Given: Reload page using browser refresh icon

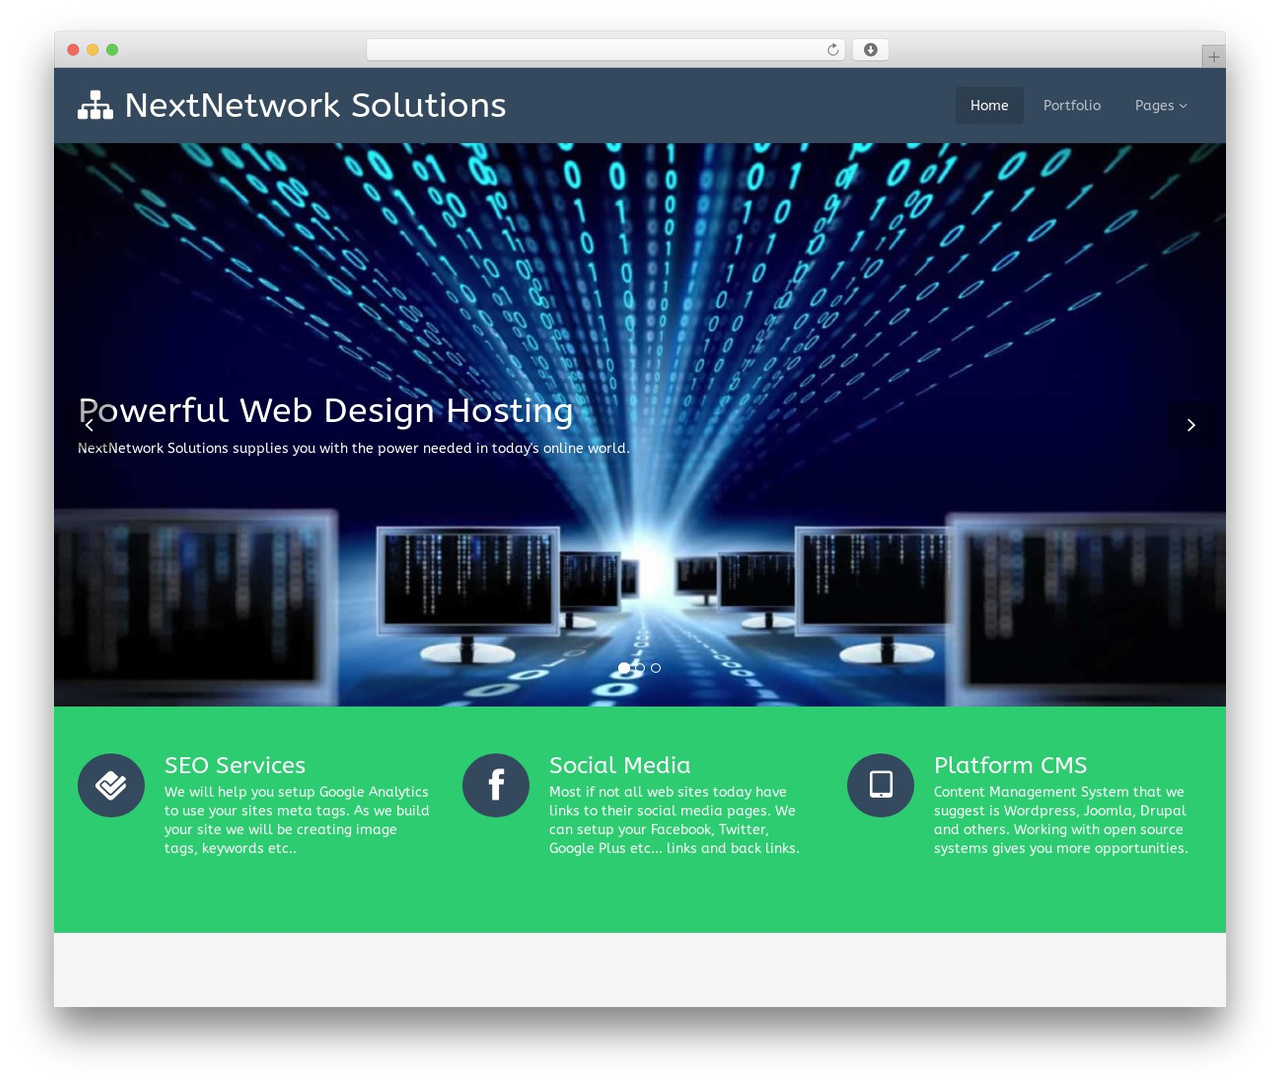Looking at the screenshot, I should 833,50.
